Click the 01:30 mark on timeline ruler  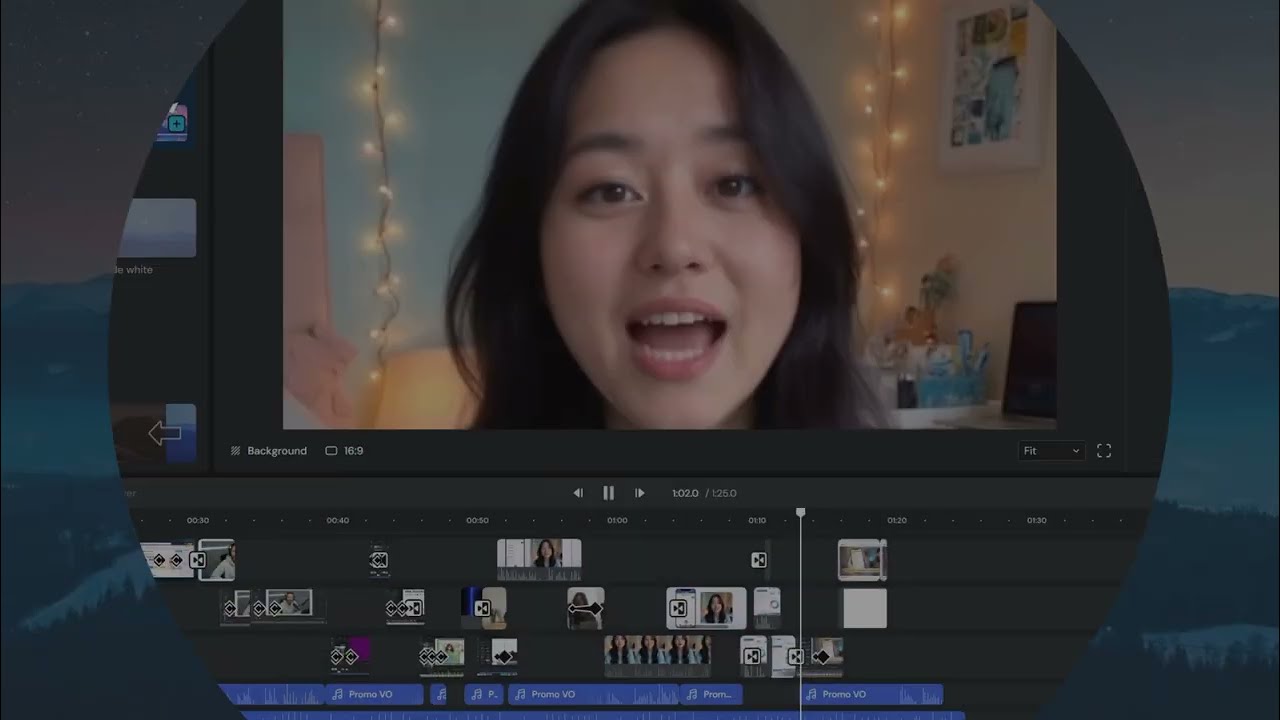click(1037, 520)
